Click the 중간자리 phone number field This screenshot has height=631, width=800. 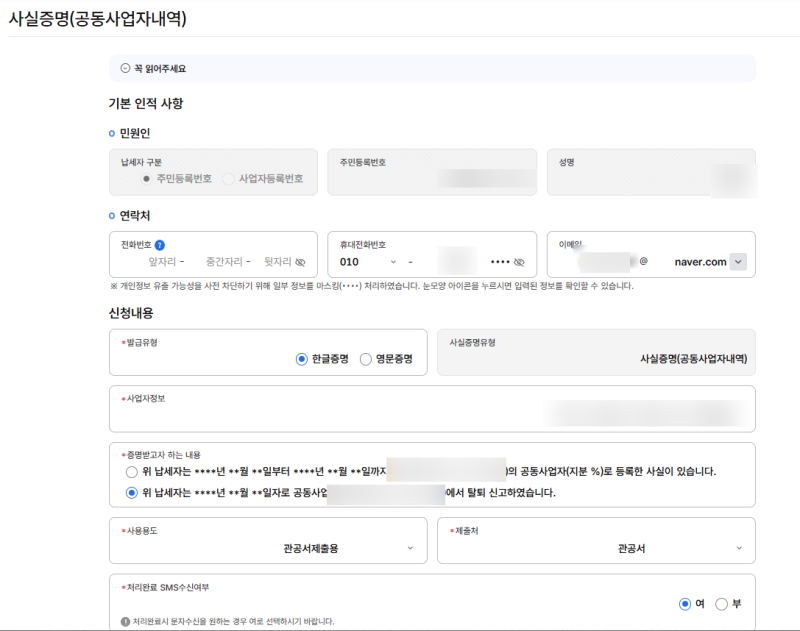pos(223,262)
